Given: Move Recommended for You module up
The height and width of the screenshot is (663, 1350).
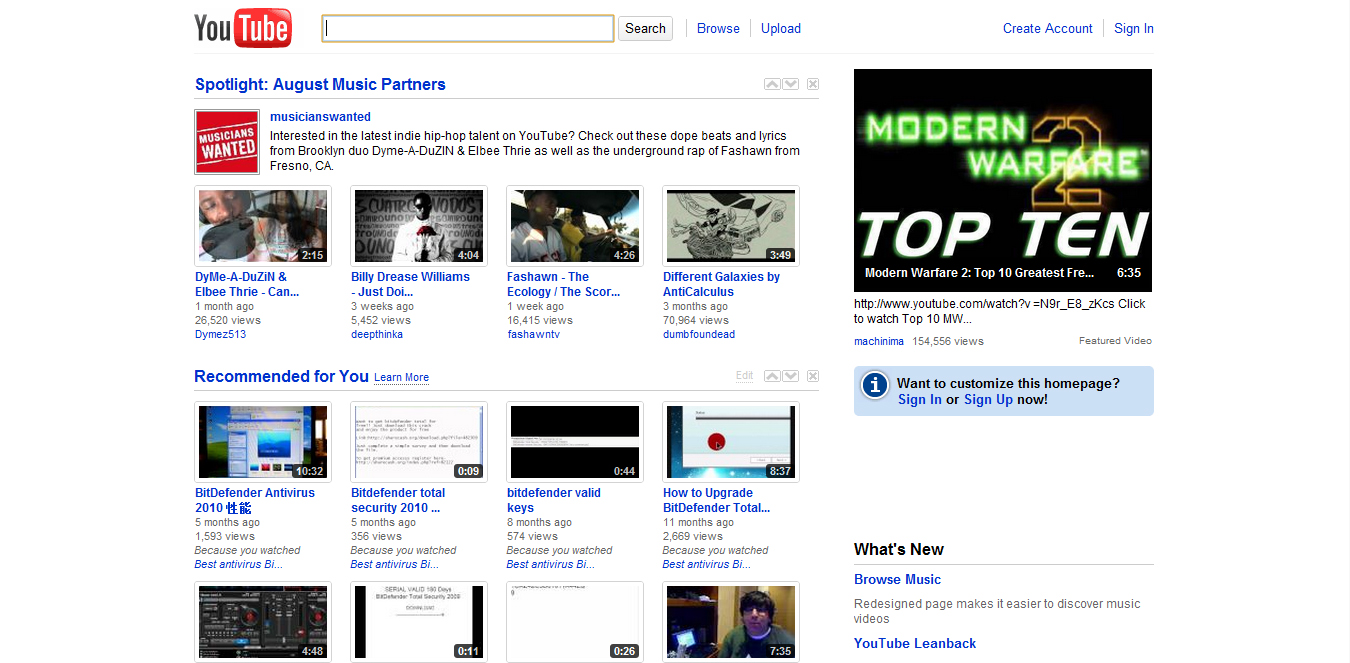Looking at the screenshot, I should [x=772, y=376].
